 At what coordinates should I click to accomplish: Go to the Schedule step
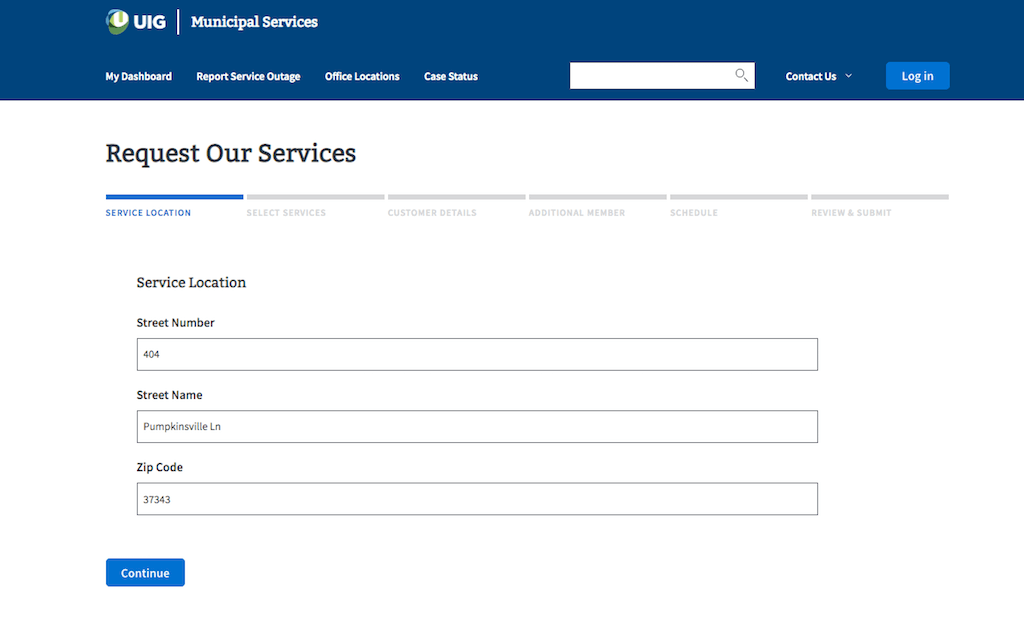(x=694, y=212)
